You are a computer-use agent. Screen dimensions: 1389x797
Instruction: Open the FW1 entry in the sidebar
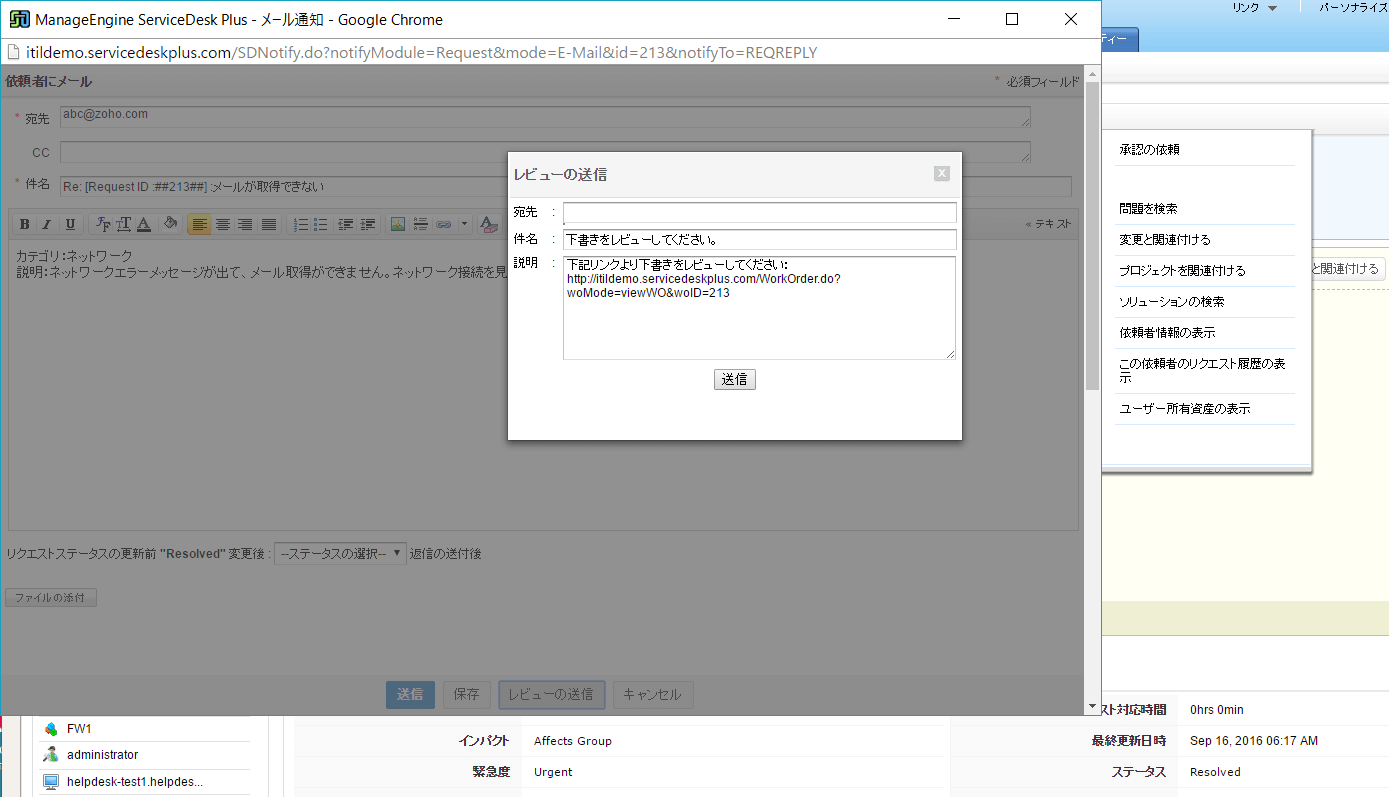pyautogui.click(x=79, y=729)
